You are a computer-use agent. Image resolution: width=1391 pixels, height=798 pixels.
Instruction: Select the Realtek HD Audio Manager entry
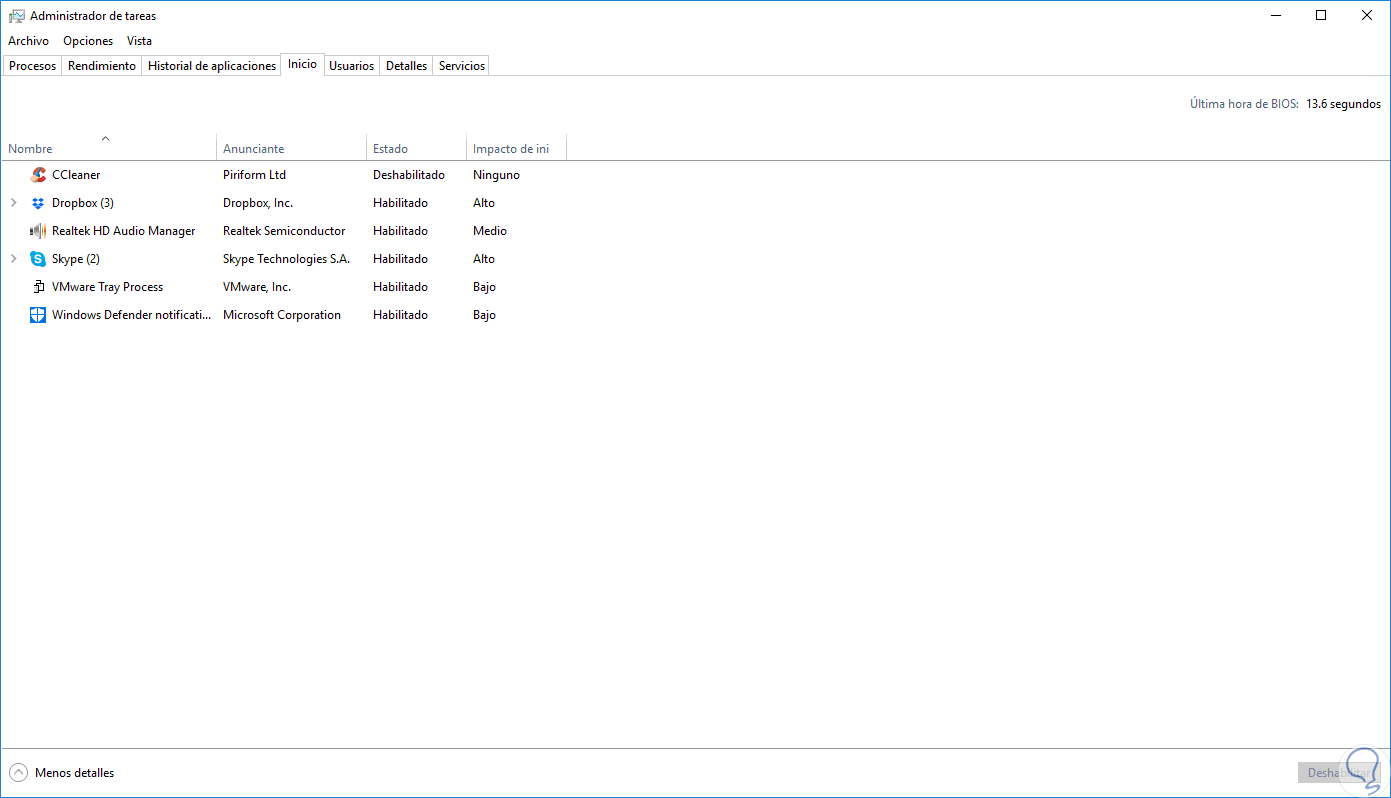(x=124, y=231)
